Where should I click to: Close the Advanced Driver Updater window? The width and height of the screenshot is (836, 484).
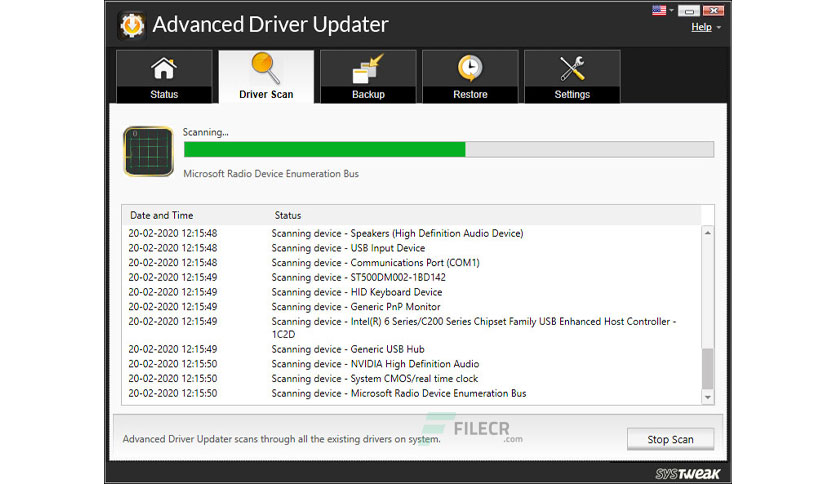pos(713,11)
